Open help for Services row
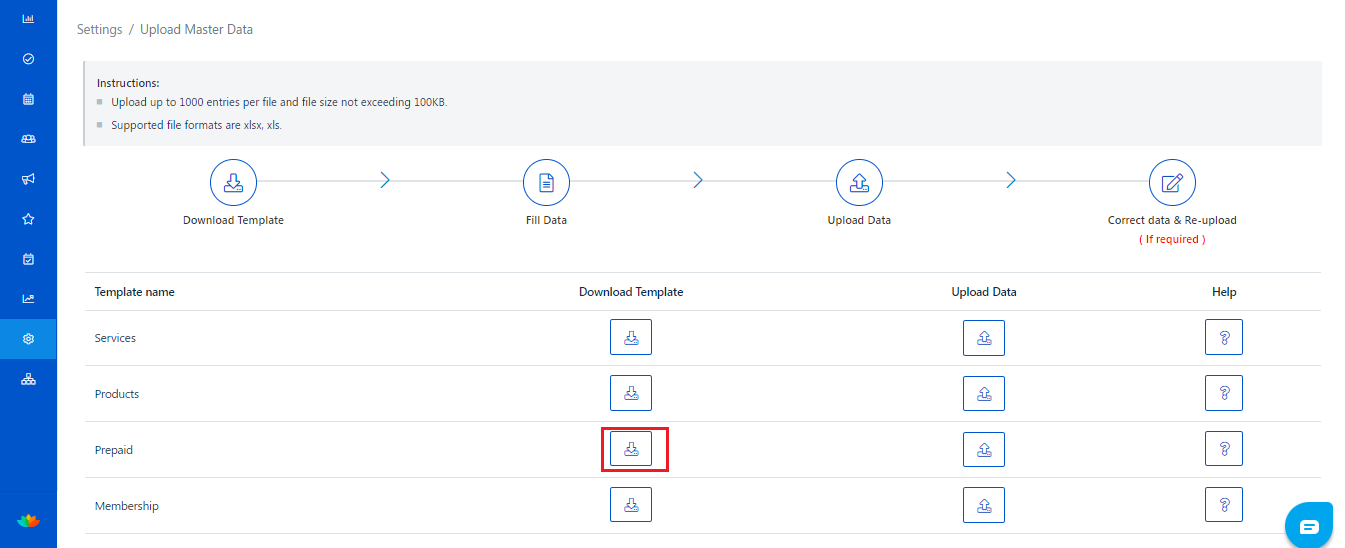 1224,338
